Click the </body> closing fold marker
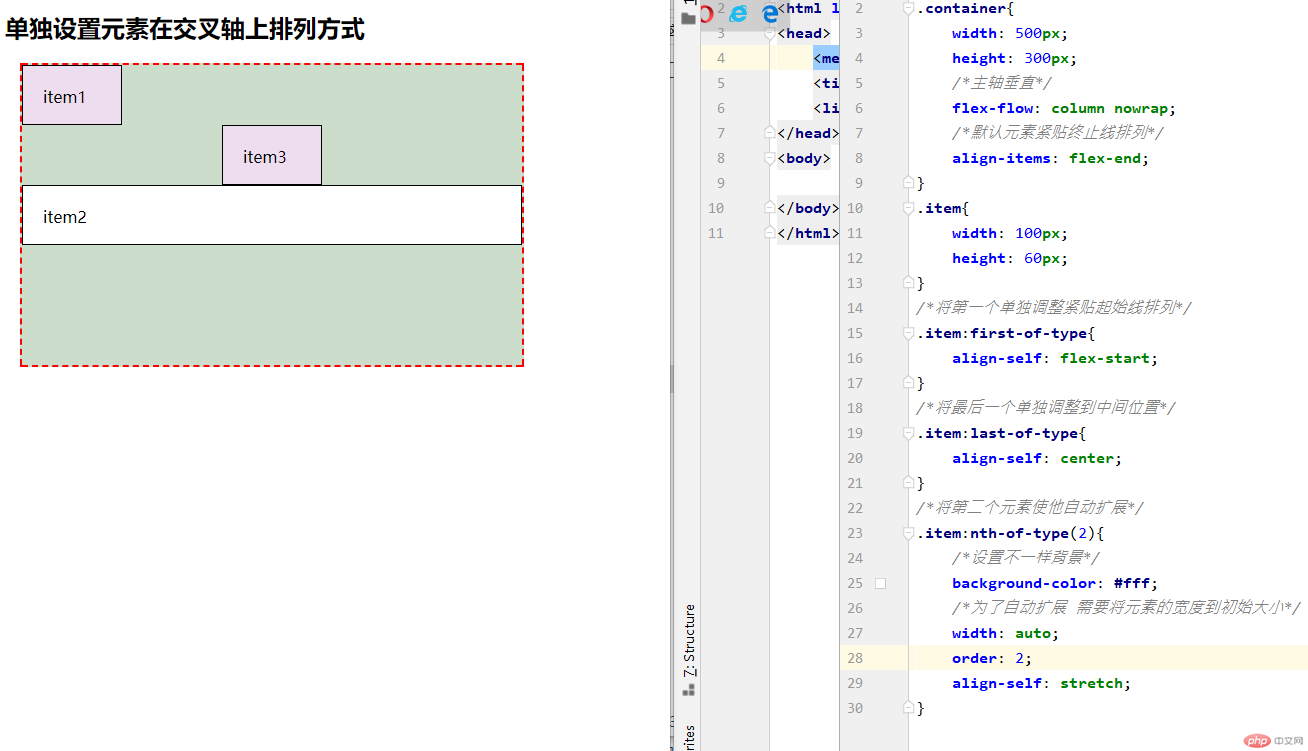1308x751 pixels. tap(769, 208)
